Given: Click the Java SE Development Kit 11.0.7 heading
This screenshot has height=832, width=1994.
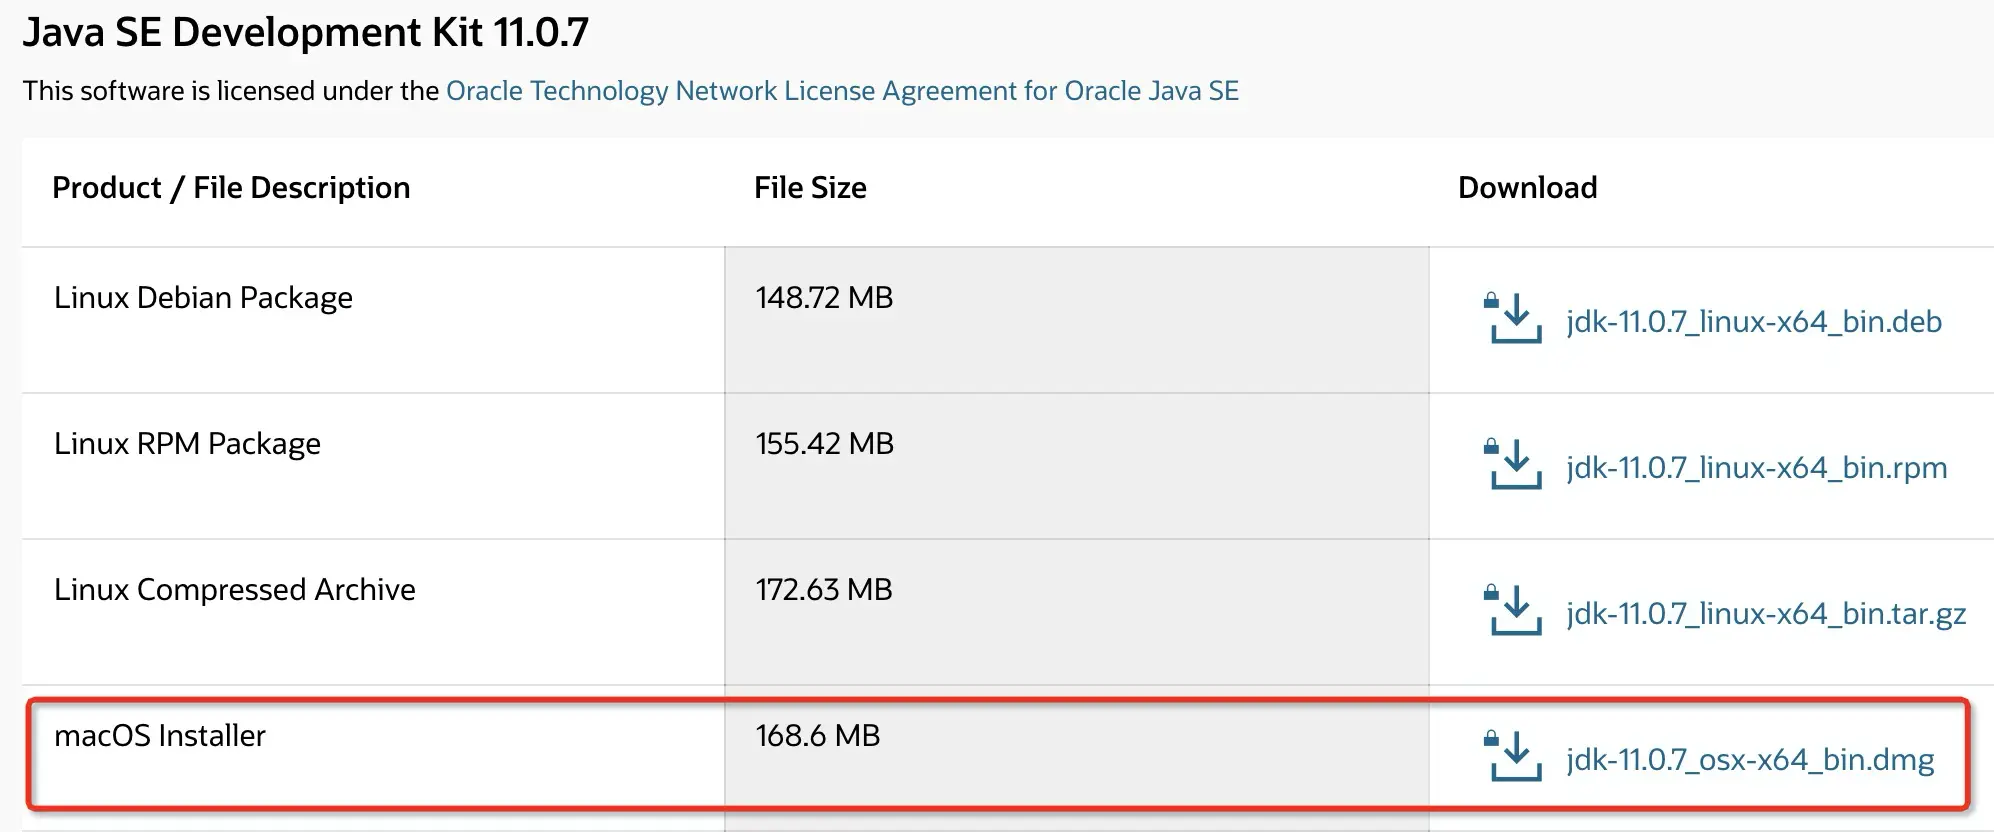Looking at the screenshot, I should tap(305, 33).
